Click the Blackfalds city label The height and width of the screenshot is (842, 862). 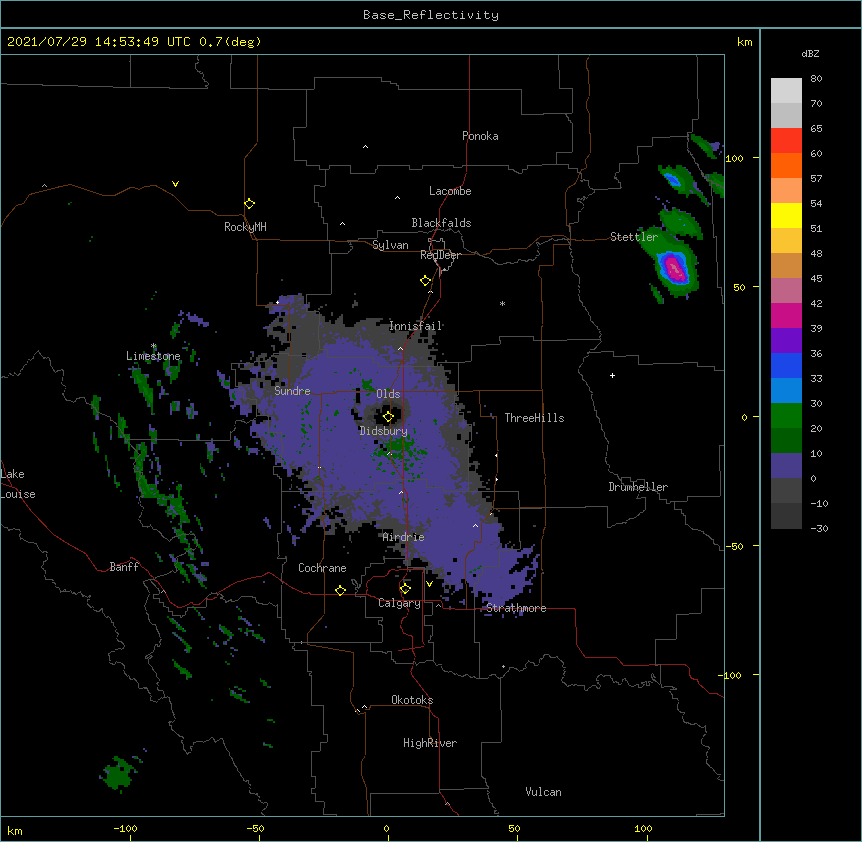pyautogui.click(x=441, y=223)
